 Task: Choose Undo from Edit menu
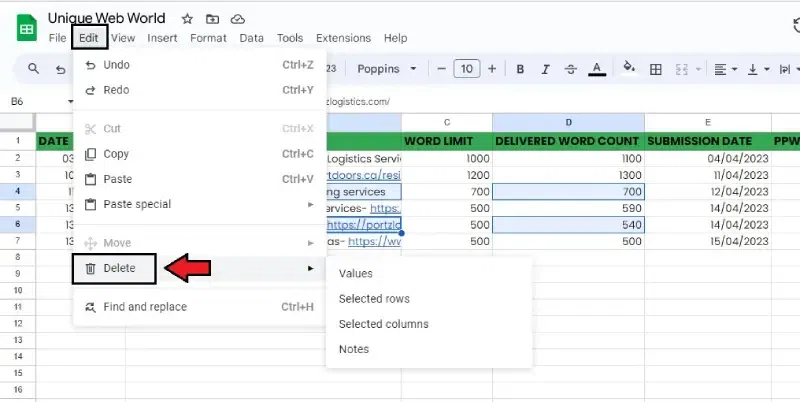click(199, 65)
